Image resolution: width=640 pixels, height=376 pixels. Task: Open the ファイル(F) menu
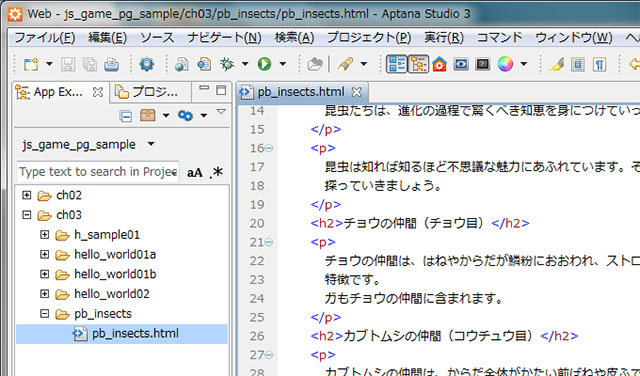click(x=45, y=38)
